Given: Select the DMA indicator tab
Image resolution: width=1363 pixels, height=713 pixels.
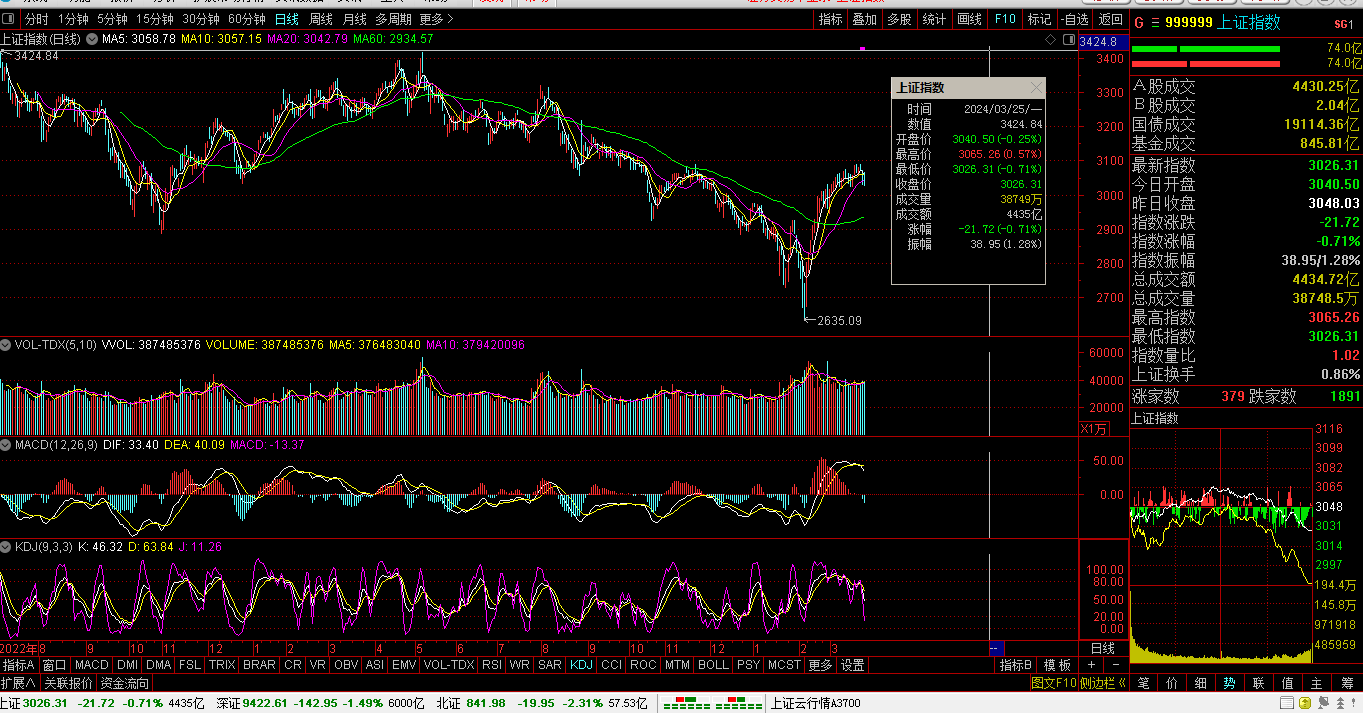Looking at the screenshot, I should [159, 665].
